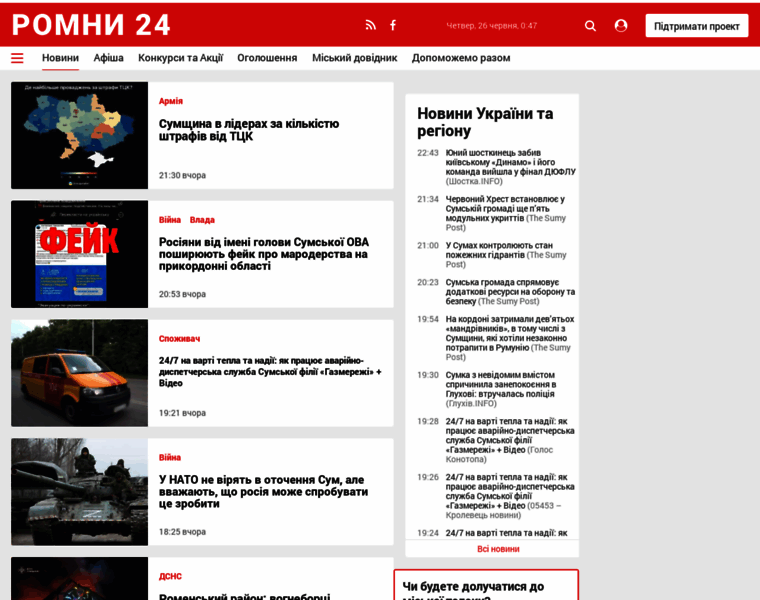
Task: Click the Всі новини link
Action: [498, 549]
